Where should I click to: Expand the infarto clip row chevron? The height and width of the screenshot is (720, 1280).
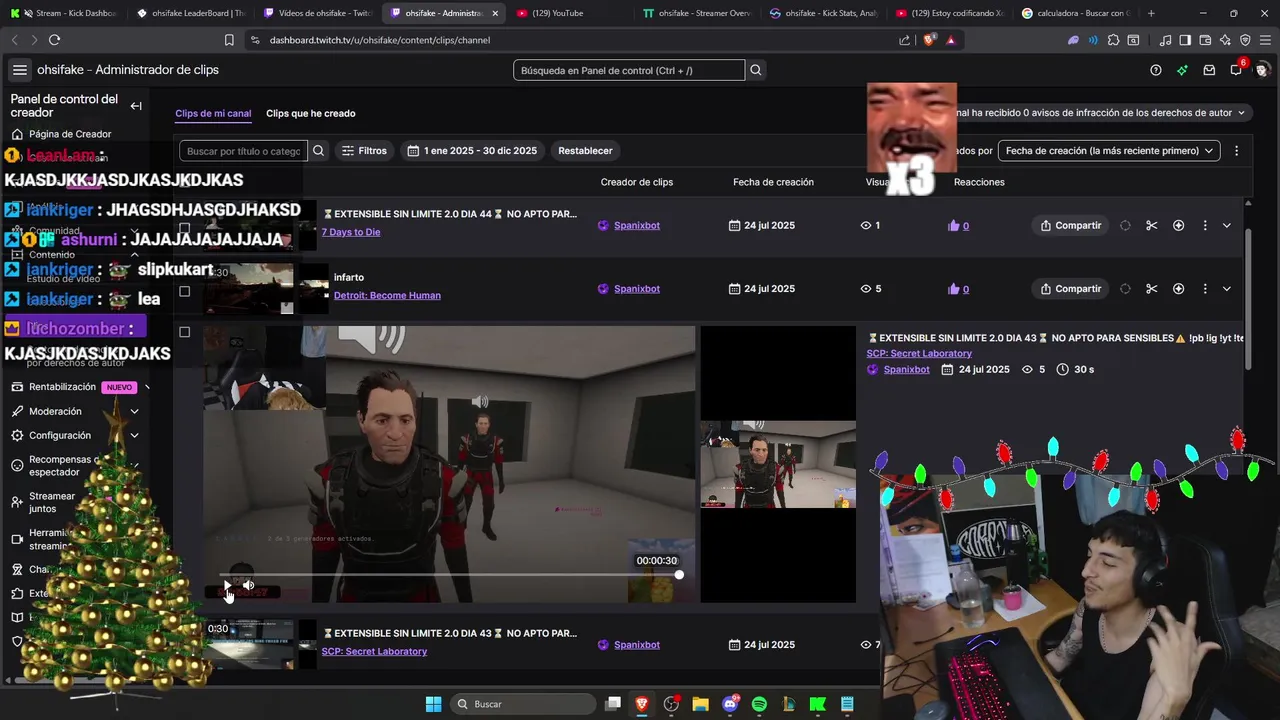(x=1227, y=289)
